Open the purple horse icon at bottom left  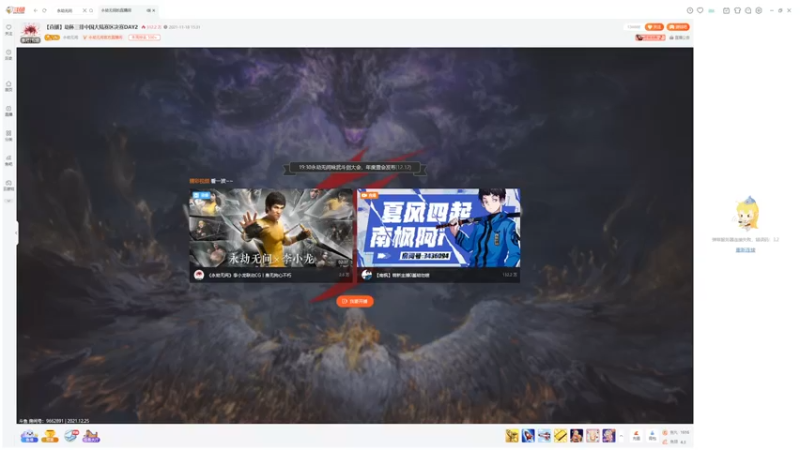tap(91, 436)
